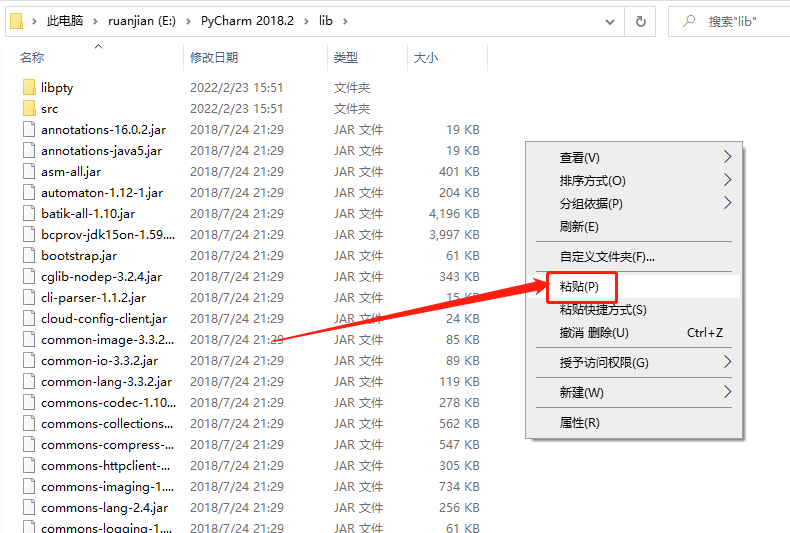
Task: Select the bcprov-jdk15on-1.59 file icon
Action: click(x=29, y=234)
